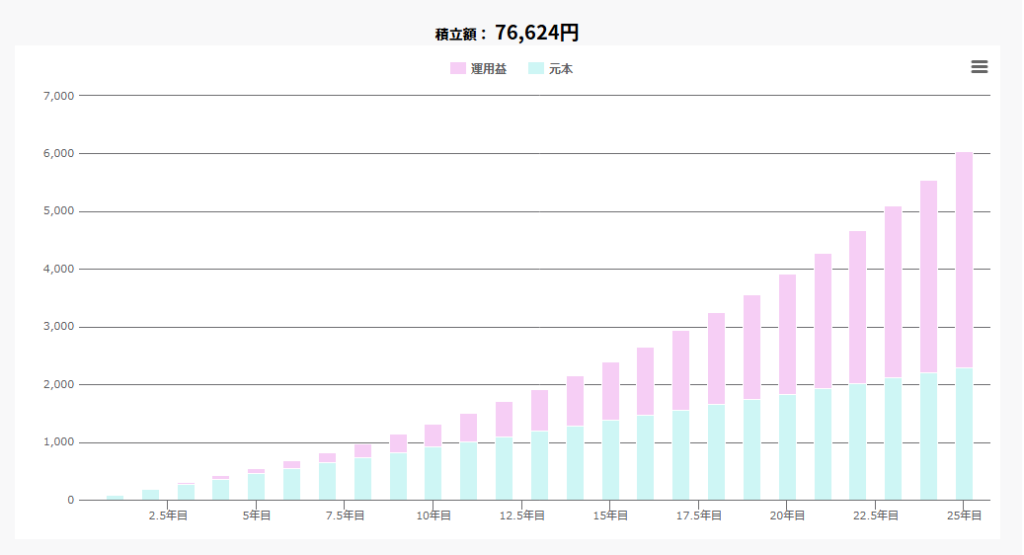Image resolution: width=1024 pixels, height=555 pixels.
Task: Click cyan 元本 segment of 5年目 bar
Action: point(256,487)
